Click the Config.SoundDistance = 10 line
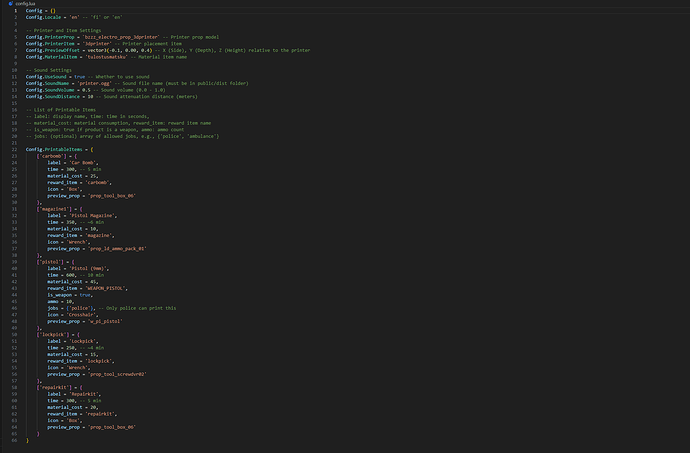This screenshot has height=453, width=690. coord(111,96)
